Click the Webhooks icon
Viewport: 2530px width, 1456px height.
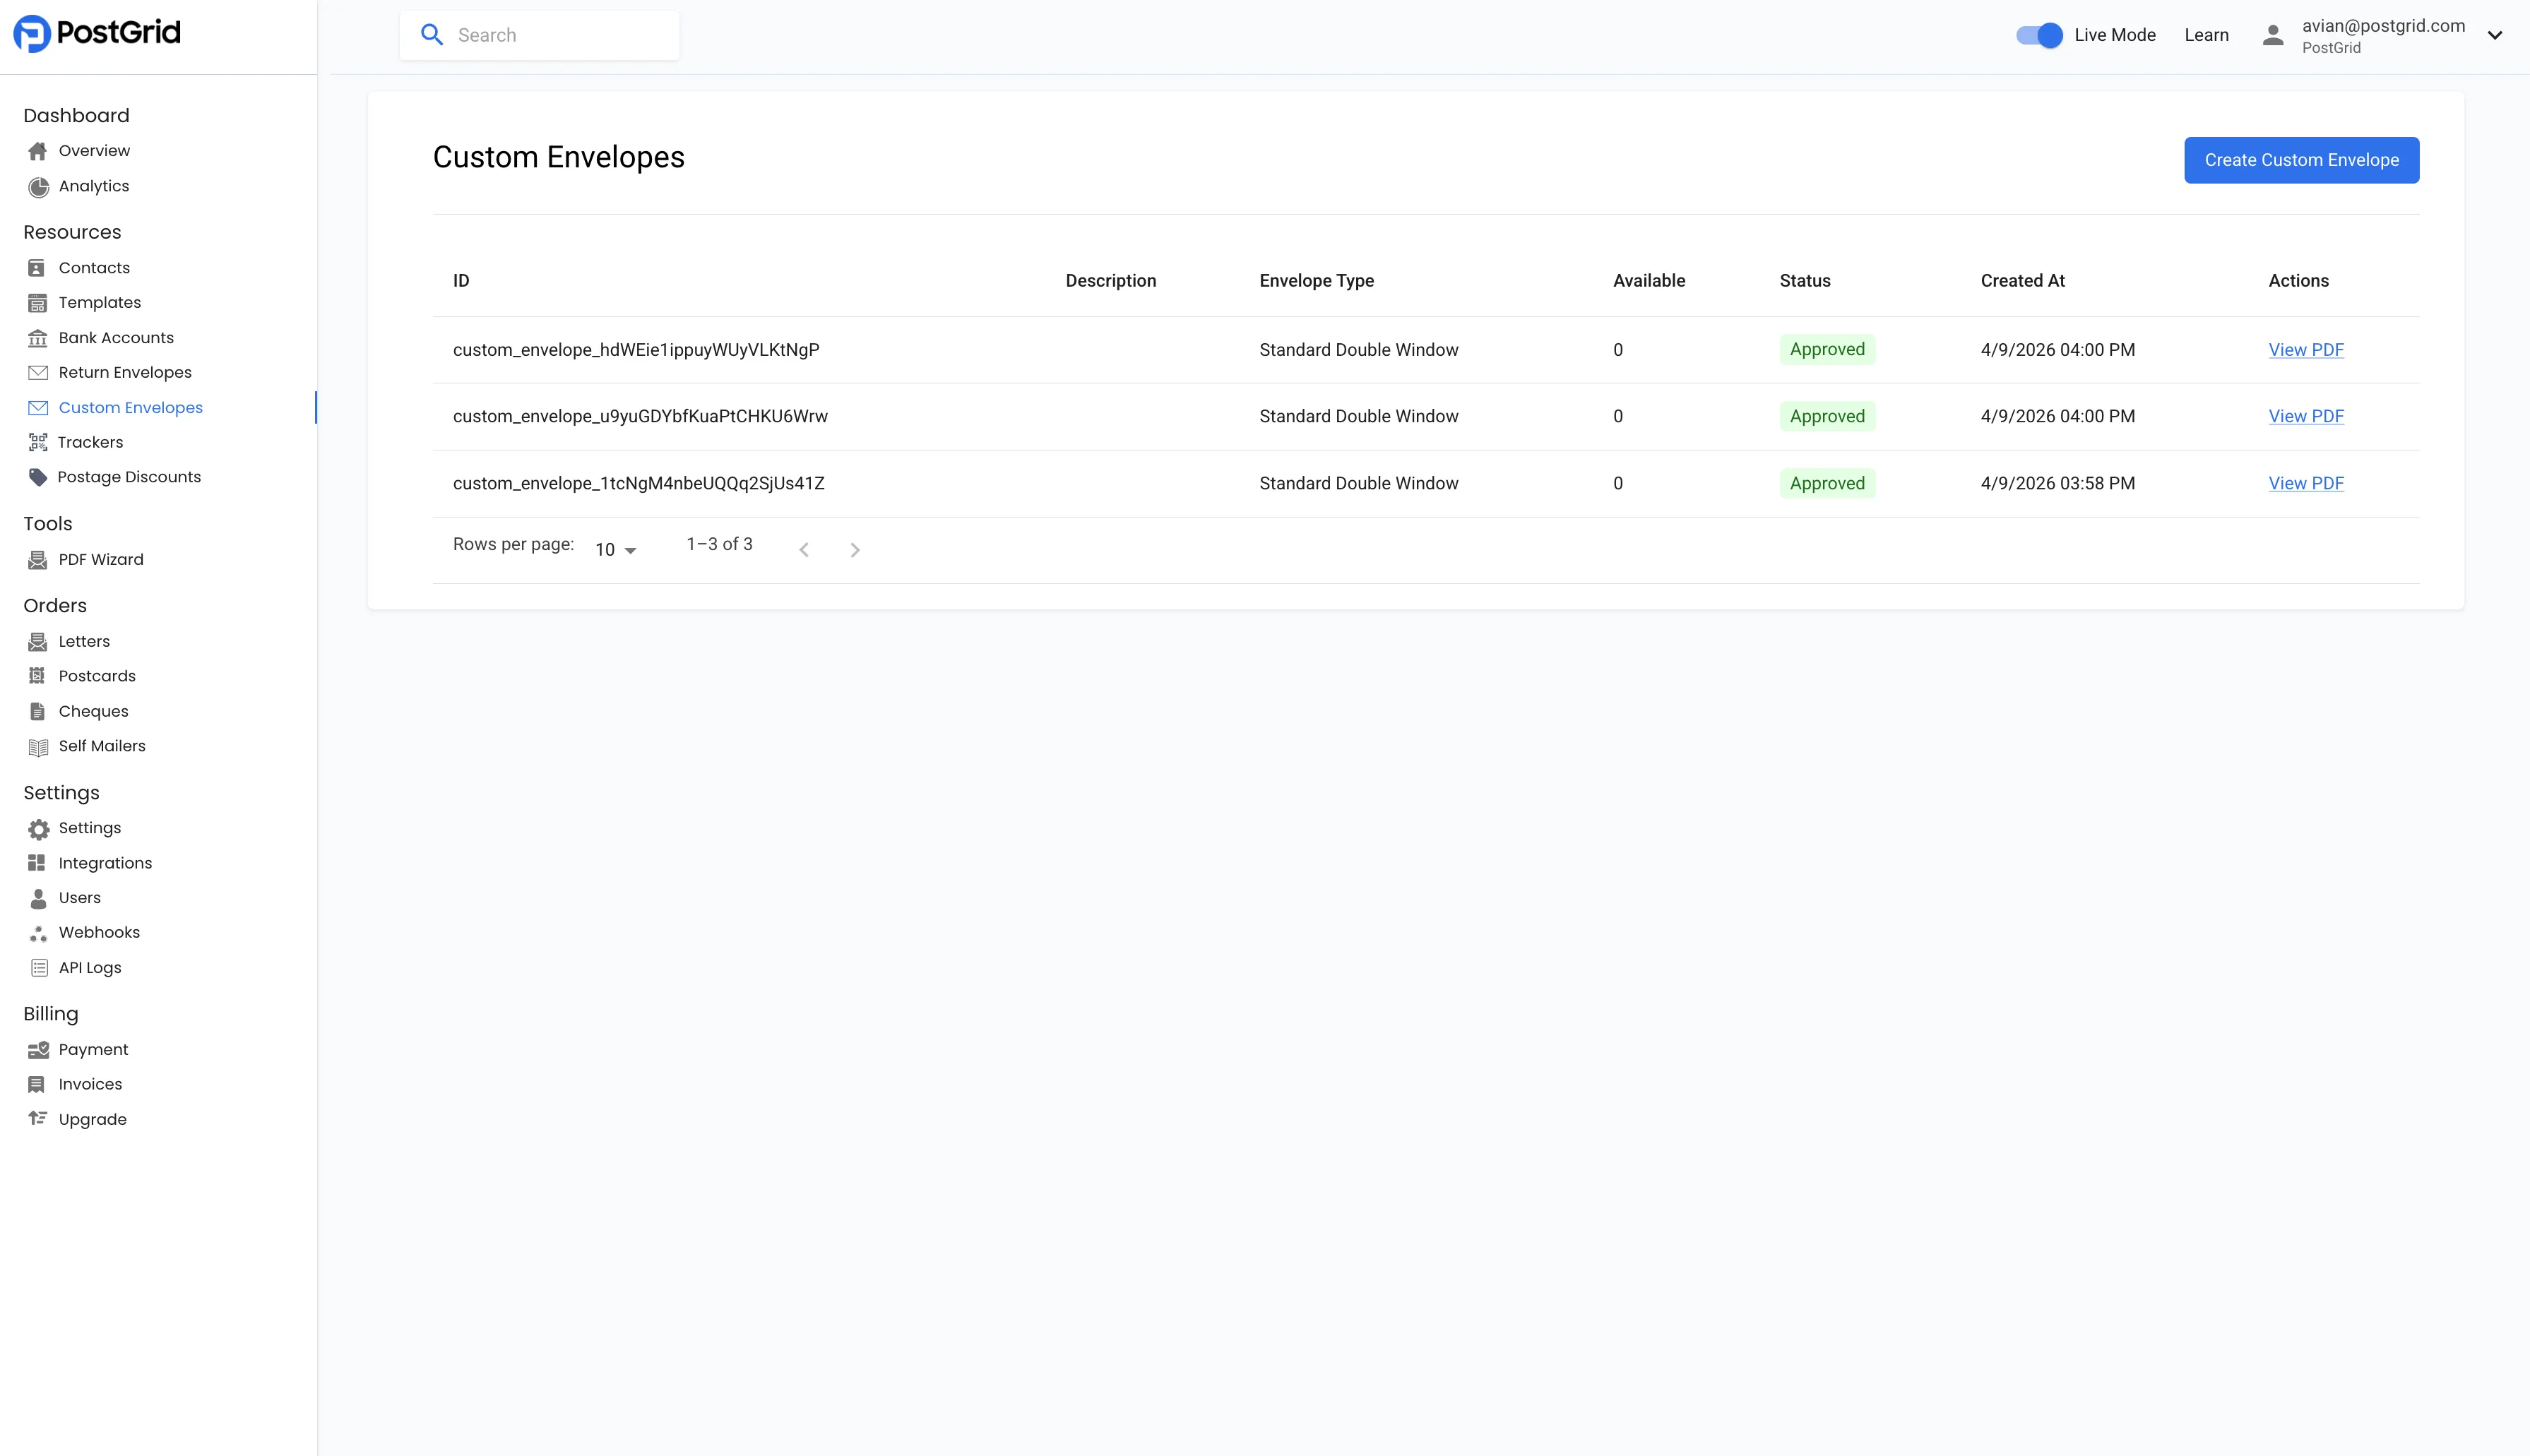point(38,933)
